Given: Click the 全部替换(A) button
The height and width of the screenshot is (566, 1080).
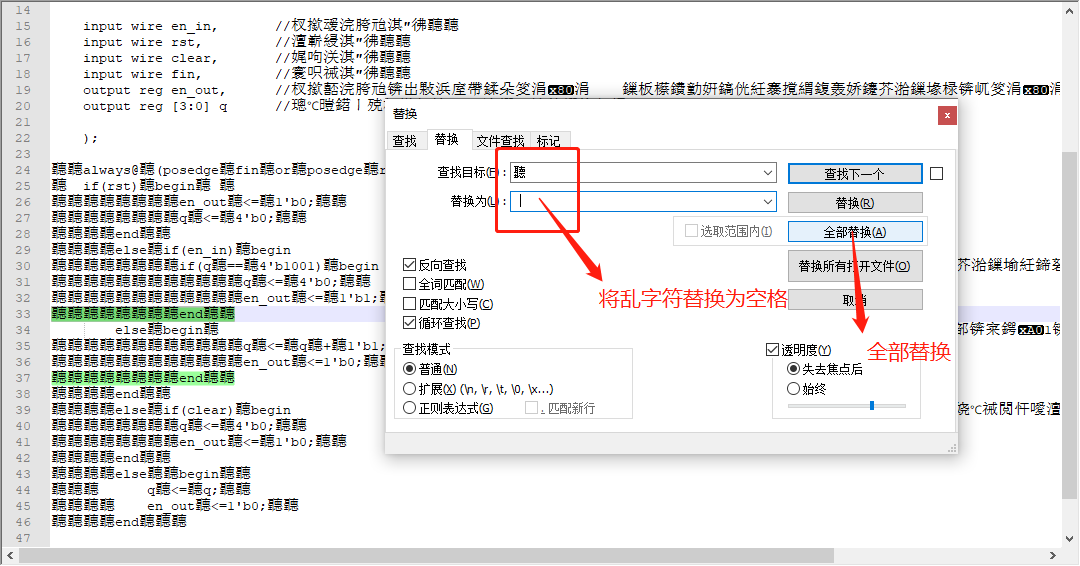Looking at the screenshot, I should 855,232.
